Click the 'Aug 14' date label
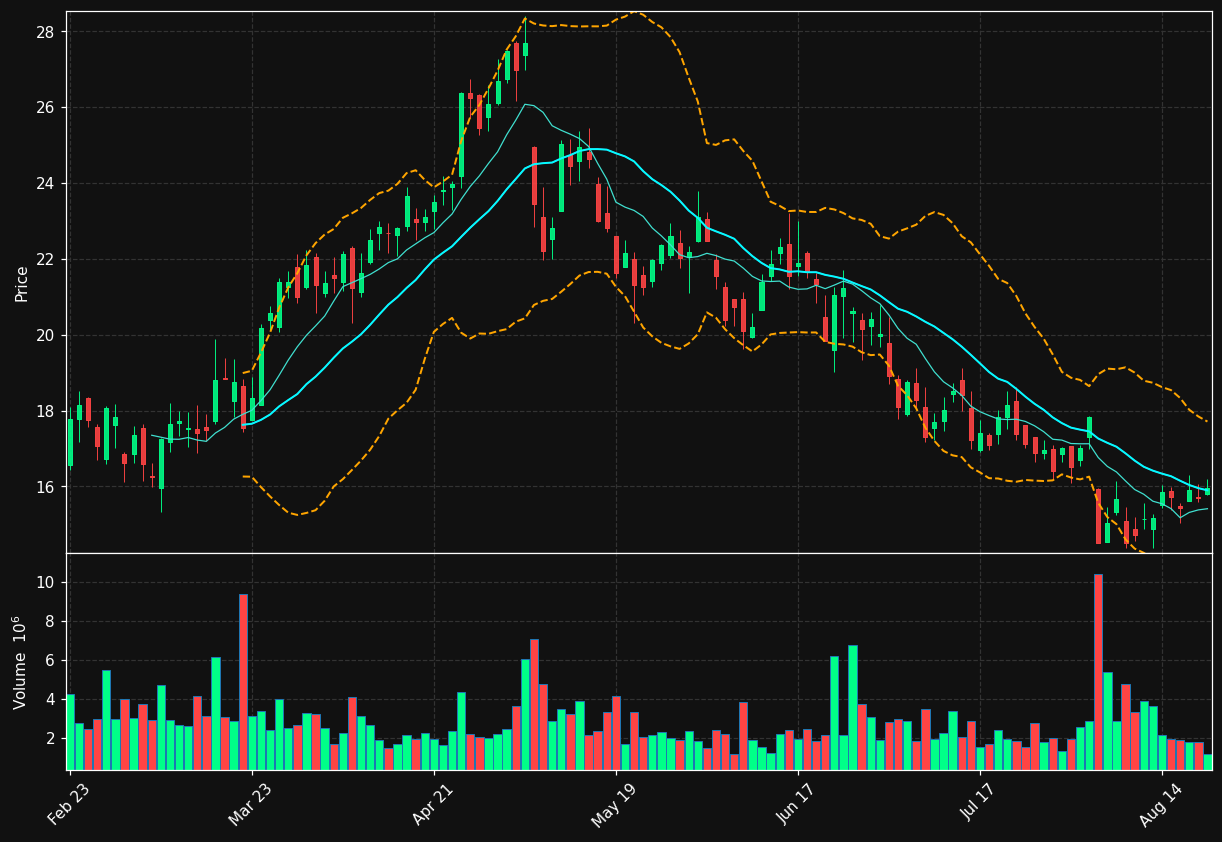 click(x=1160, y=806)
